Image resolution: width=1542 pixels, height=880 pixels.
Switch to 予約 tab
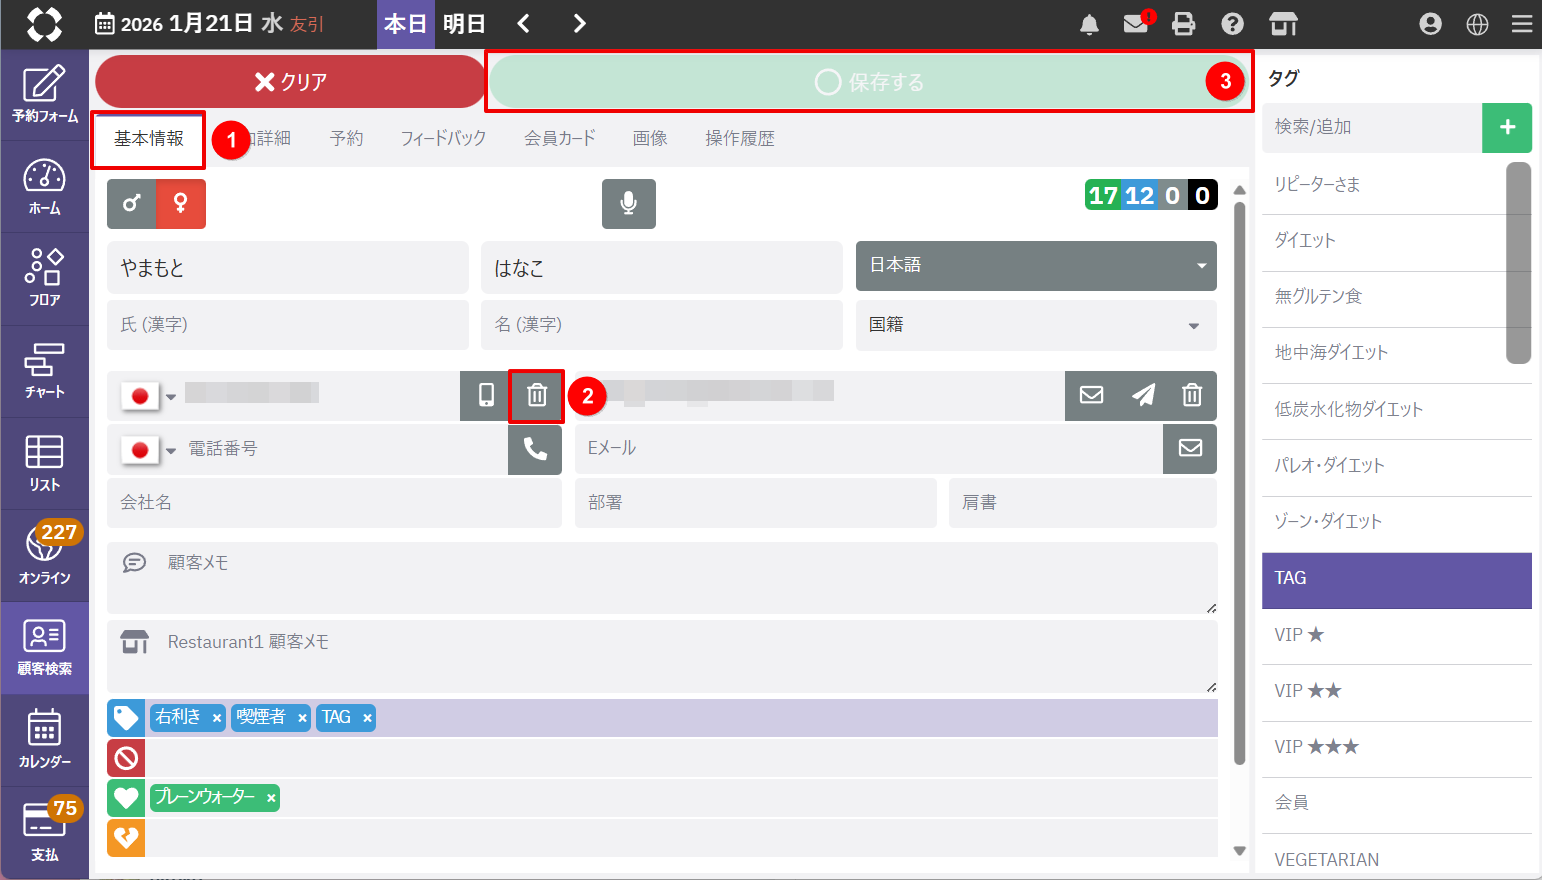(347, 139)
